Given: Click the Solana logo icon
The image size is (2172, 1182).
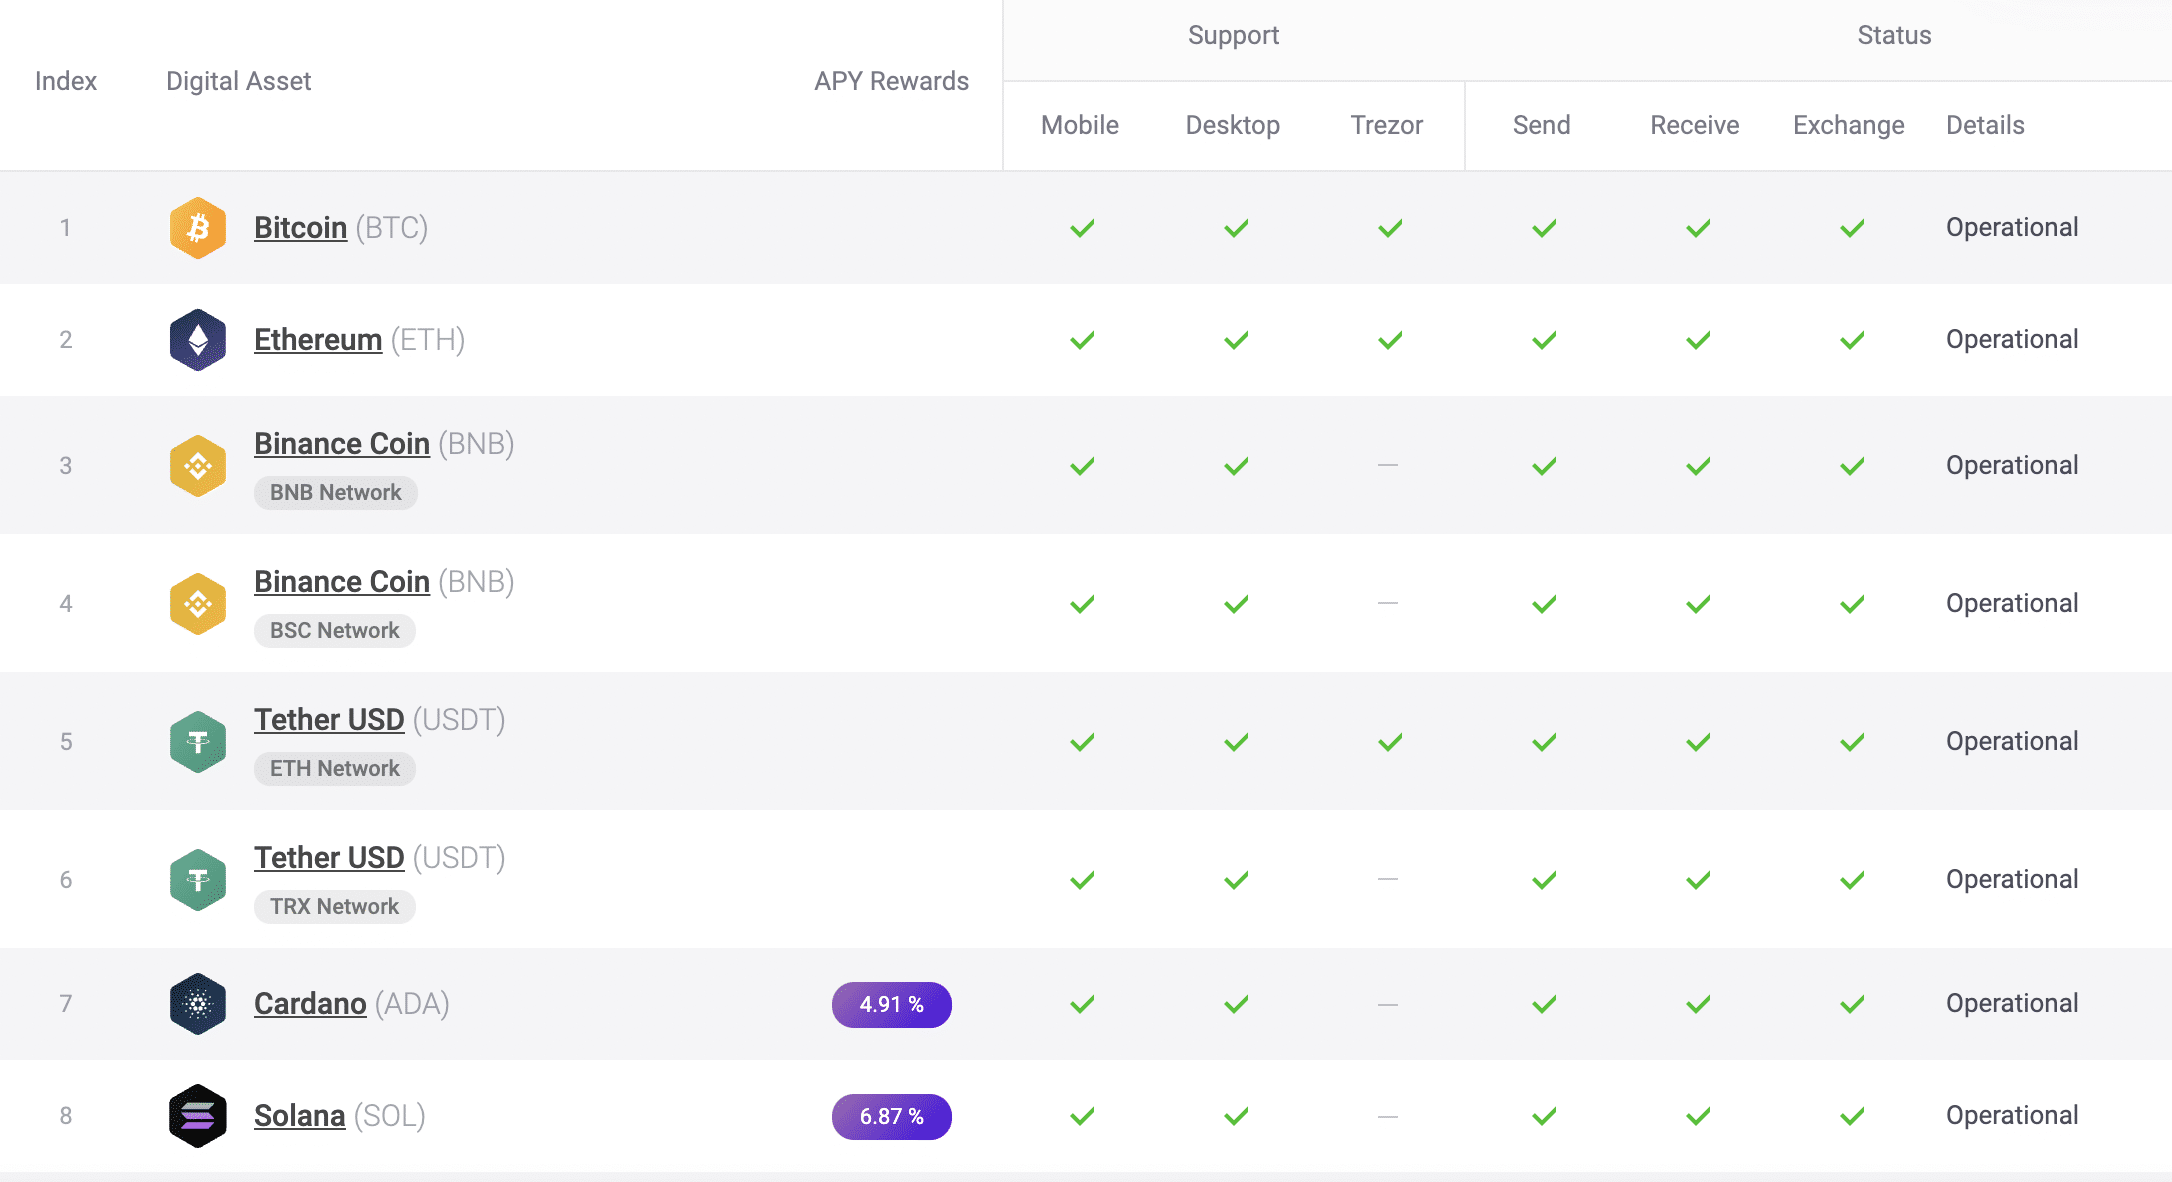Looking at the screenshot, I should click(x=198, y=1116).
